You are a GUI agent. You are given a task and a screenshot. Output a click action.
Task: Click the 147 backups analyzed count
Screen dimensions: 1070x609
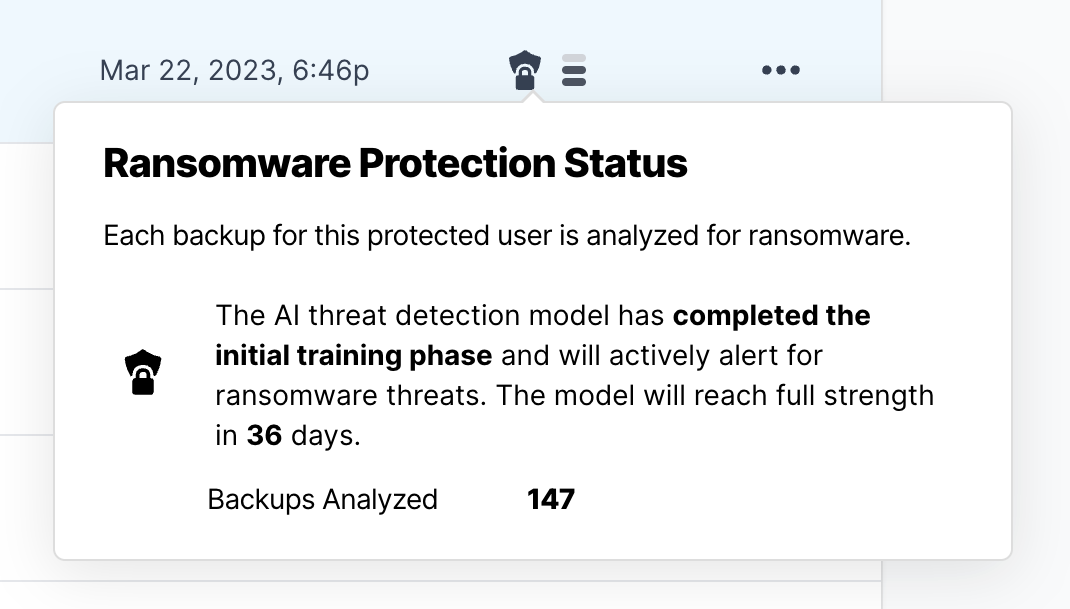(x=551, y=499)
